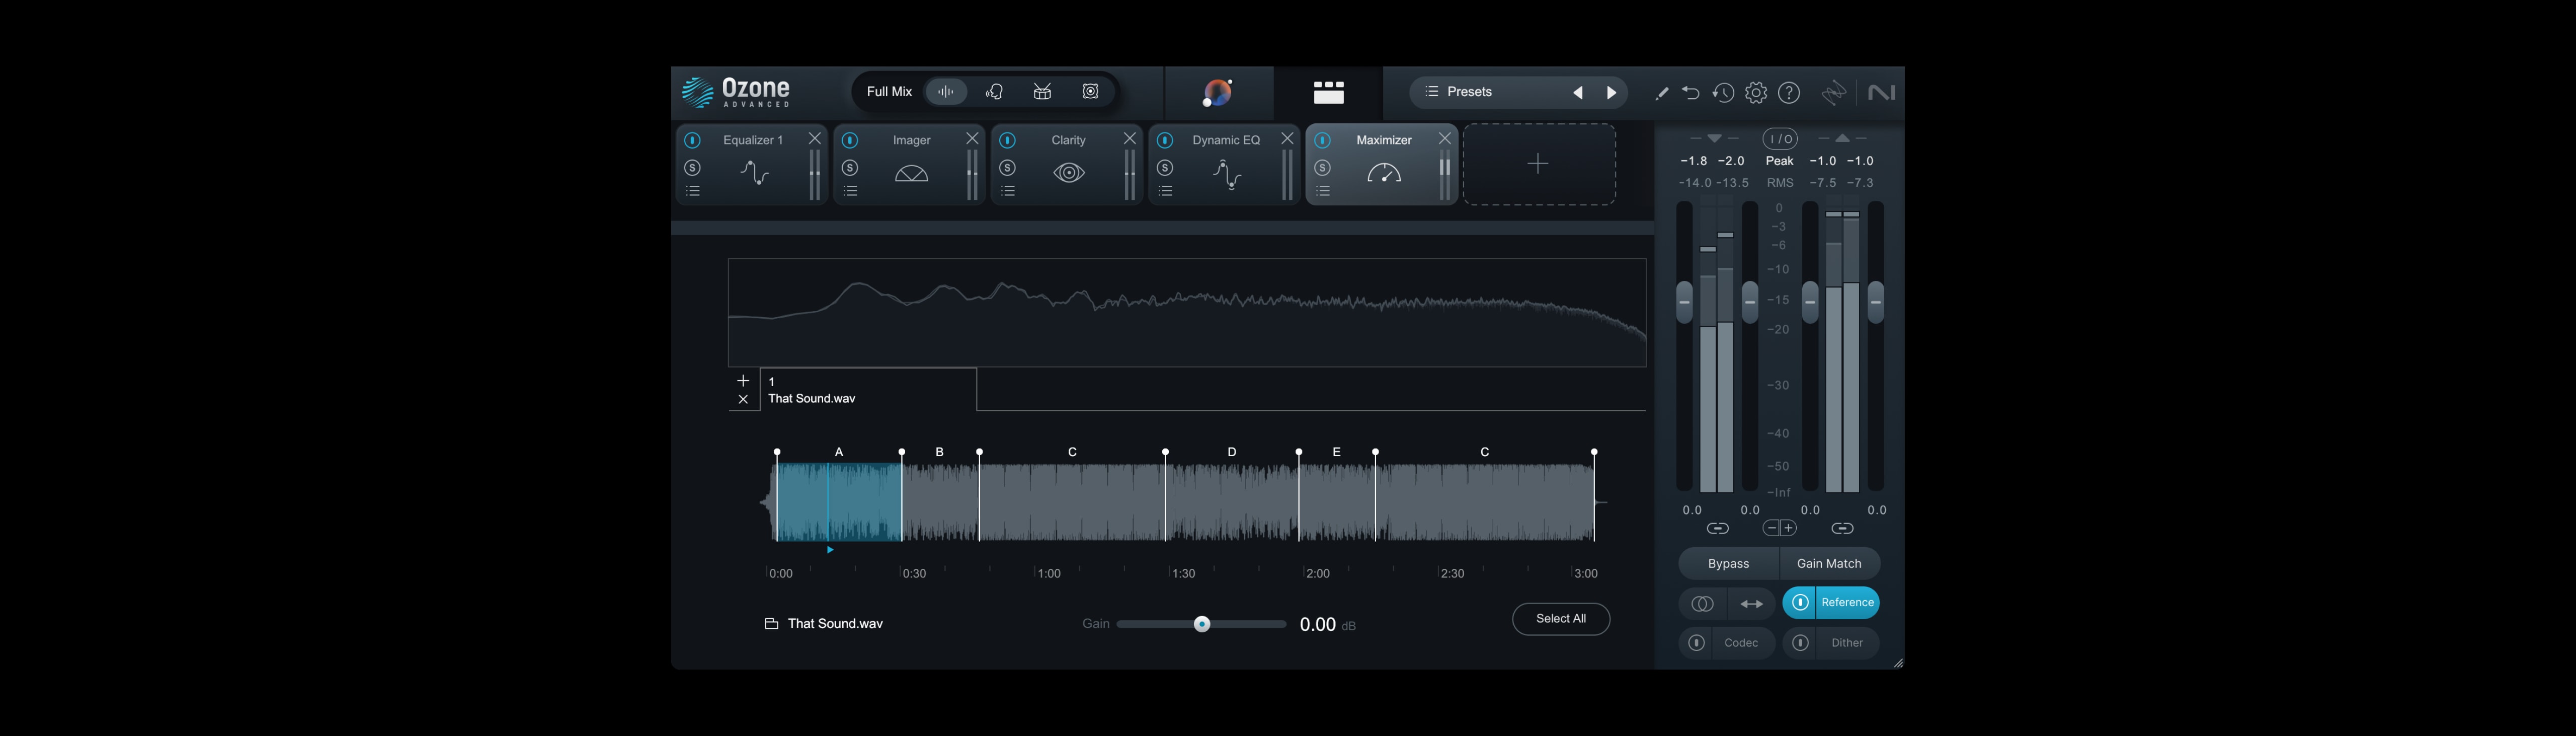Screen dimensions: 2576x736
Task: Open the Imager module icon
Action: click(x=911, y=174)
